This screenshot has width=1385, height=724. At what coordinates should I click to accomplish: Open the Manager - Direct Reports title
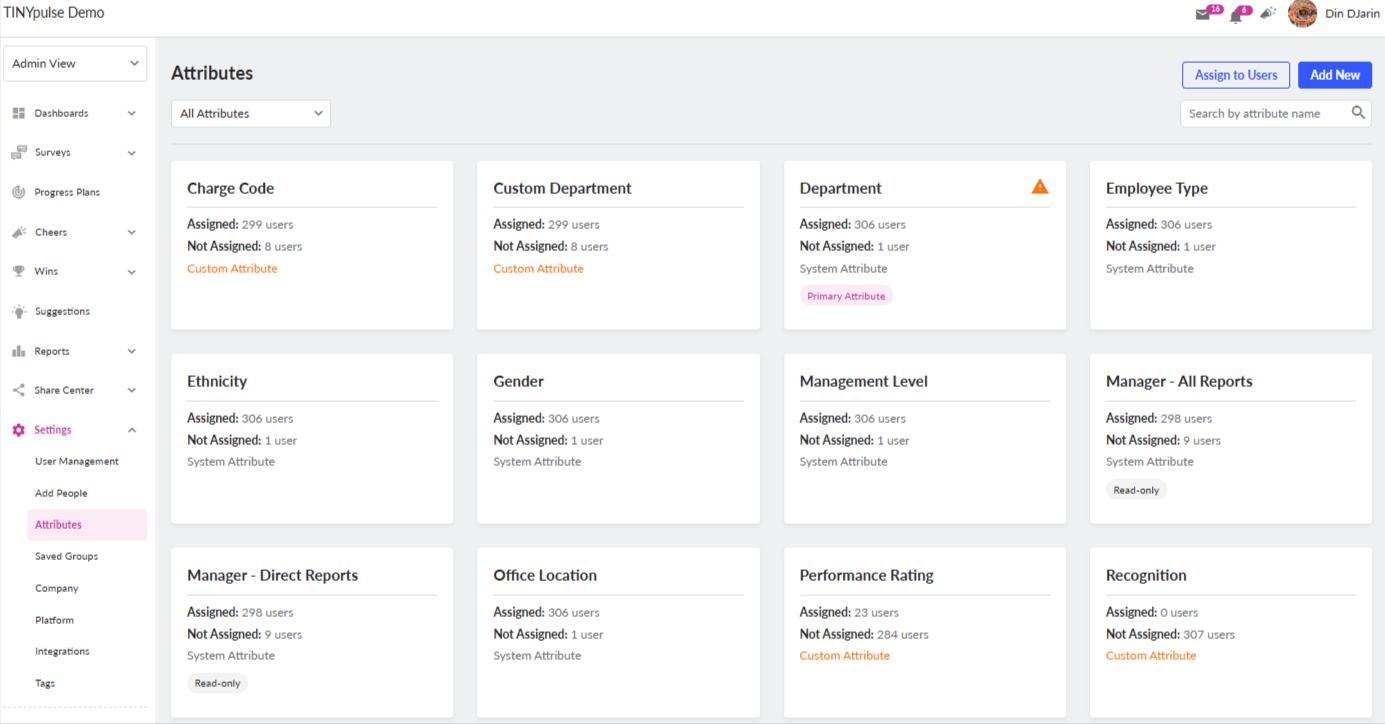pos(272,575)
